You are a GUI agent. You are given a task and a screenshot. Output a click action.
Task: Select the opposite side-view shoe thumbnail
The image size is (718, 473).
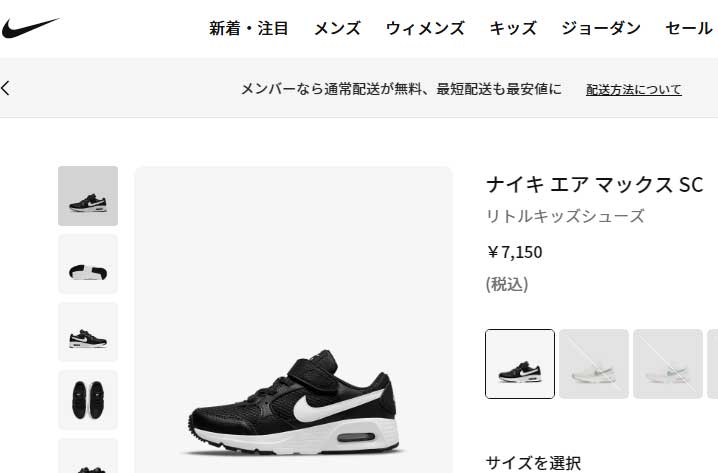(88, 332)
